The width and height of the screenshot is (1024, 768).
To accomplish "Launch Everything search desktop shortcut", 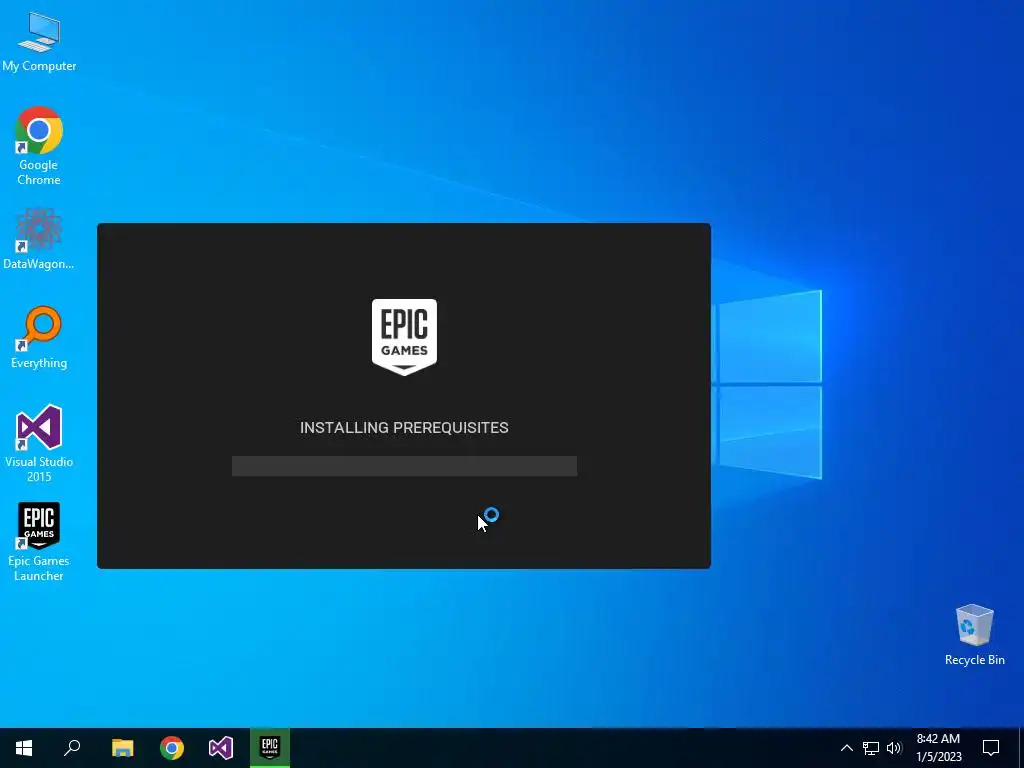I will pos(39,337).
